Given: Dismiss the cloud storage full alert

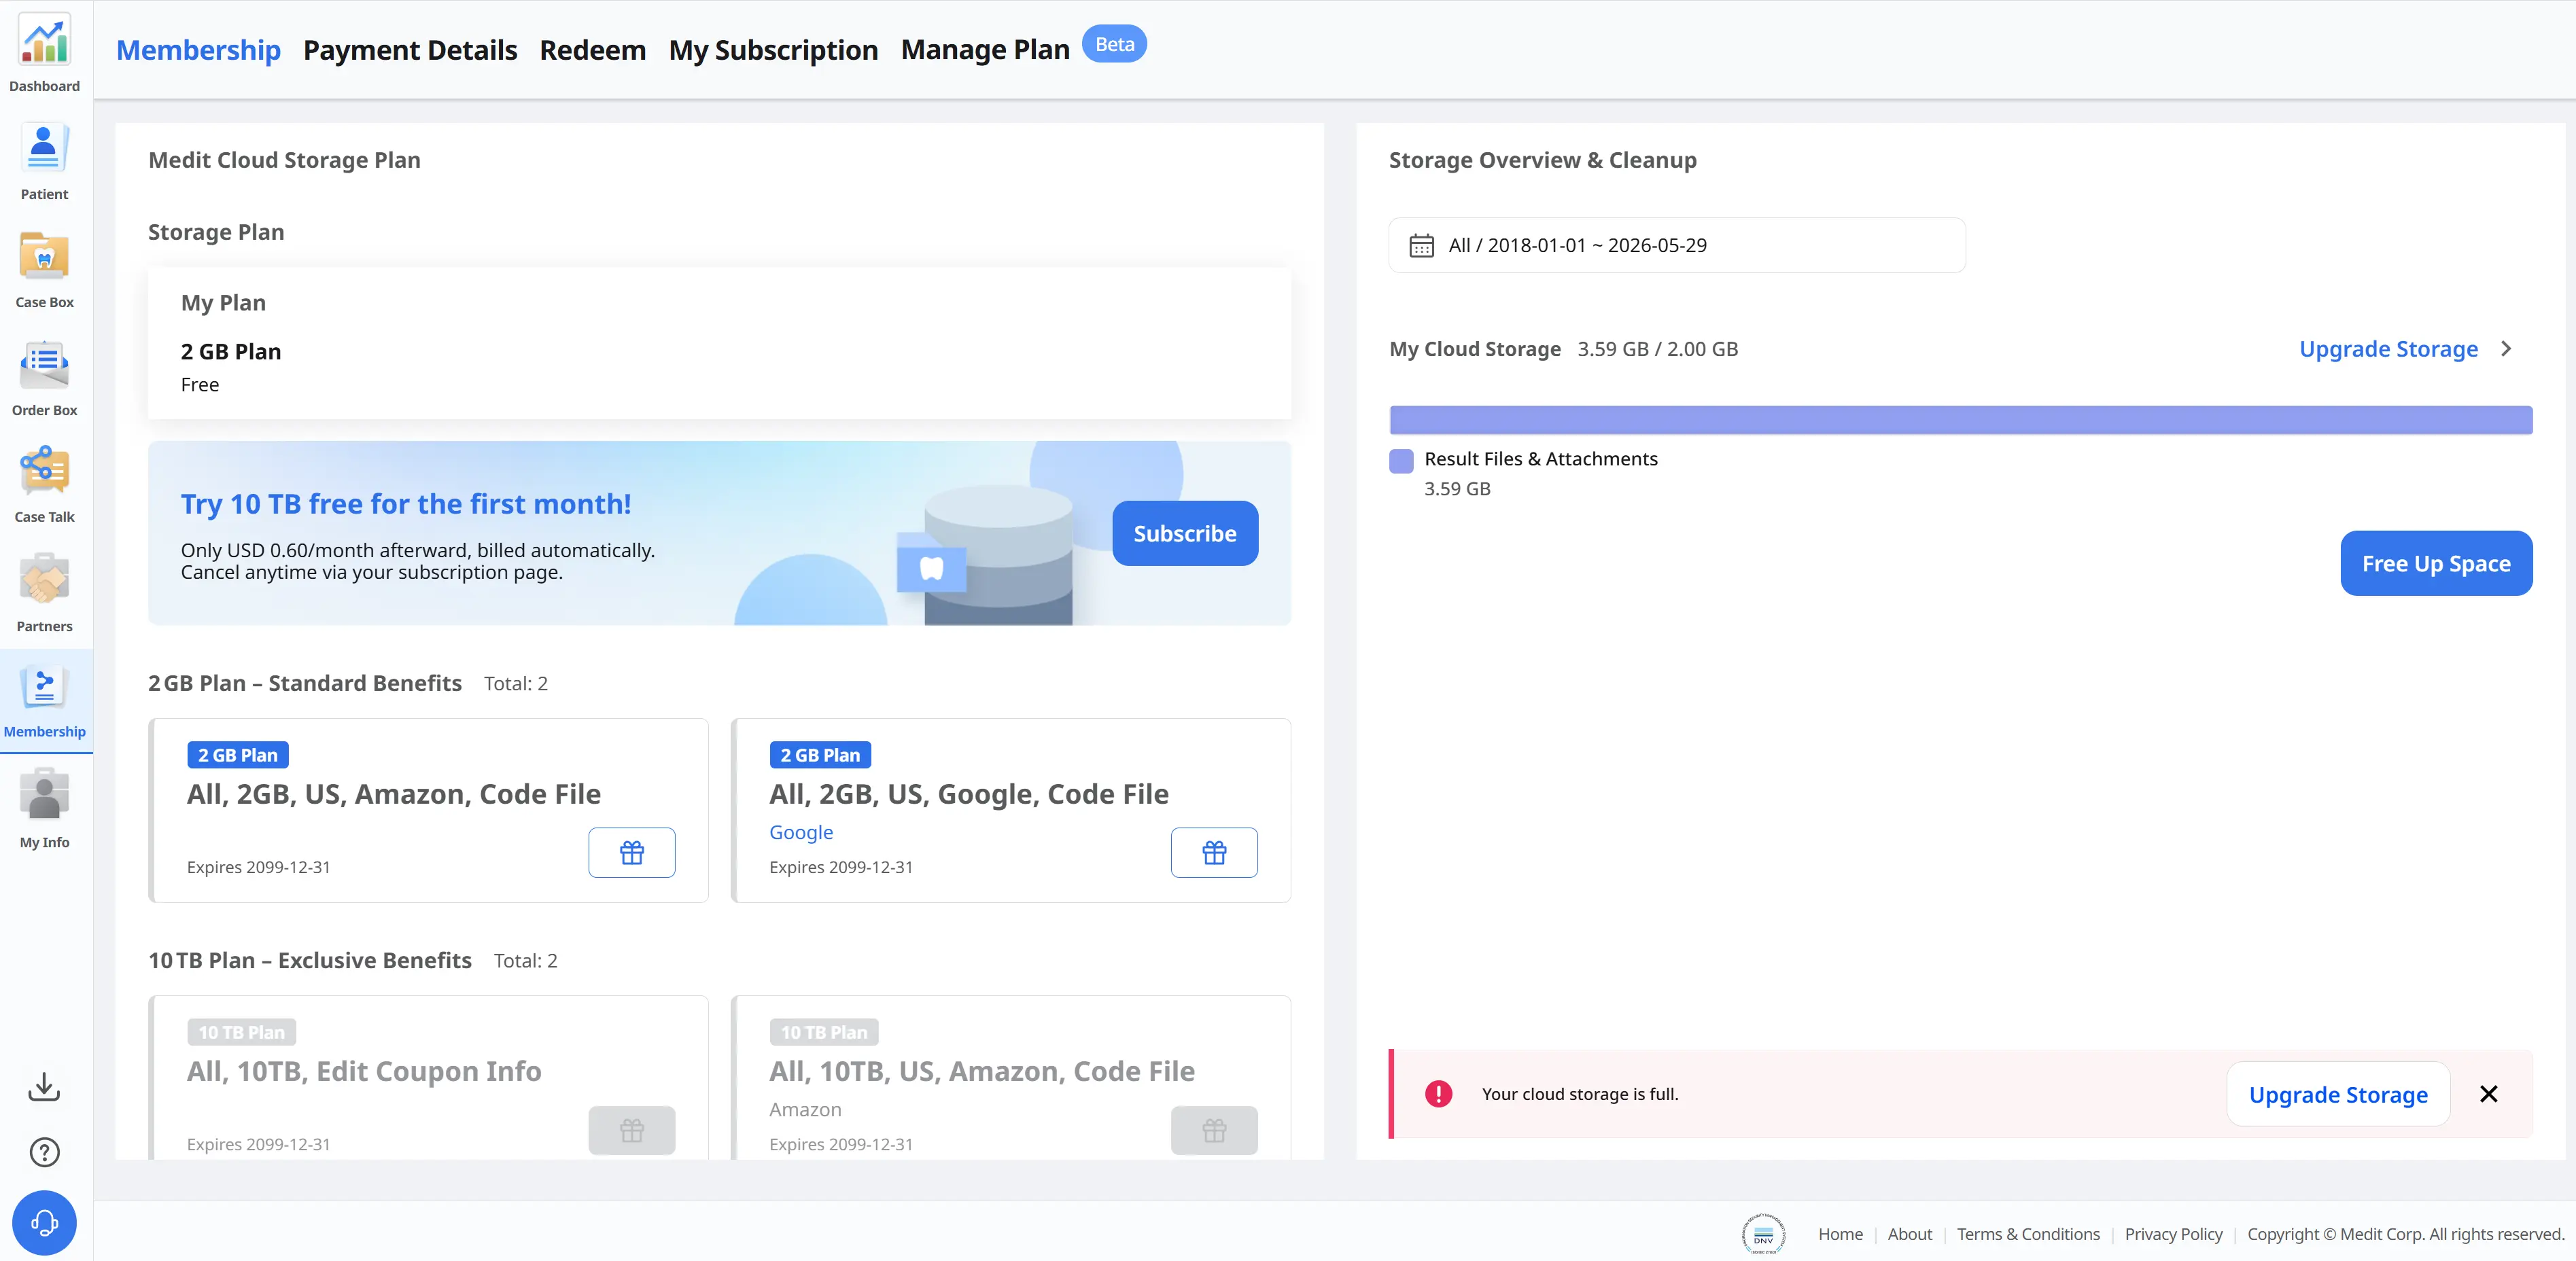Looking at the screenshot, I should pyautogui.click(x=2489, y=1095).
